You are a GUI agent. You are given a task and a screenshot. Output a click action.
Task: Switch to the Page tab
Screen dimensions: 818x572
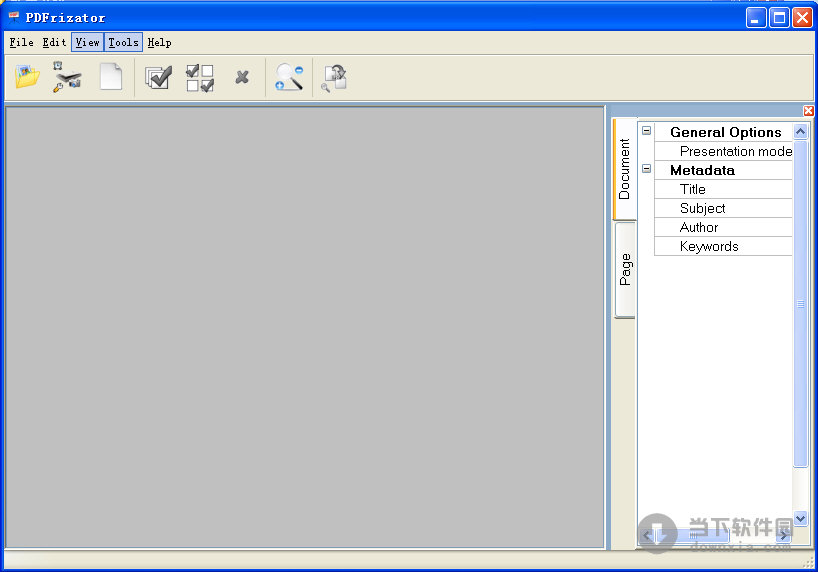coord(625,269)
